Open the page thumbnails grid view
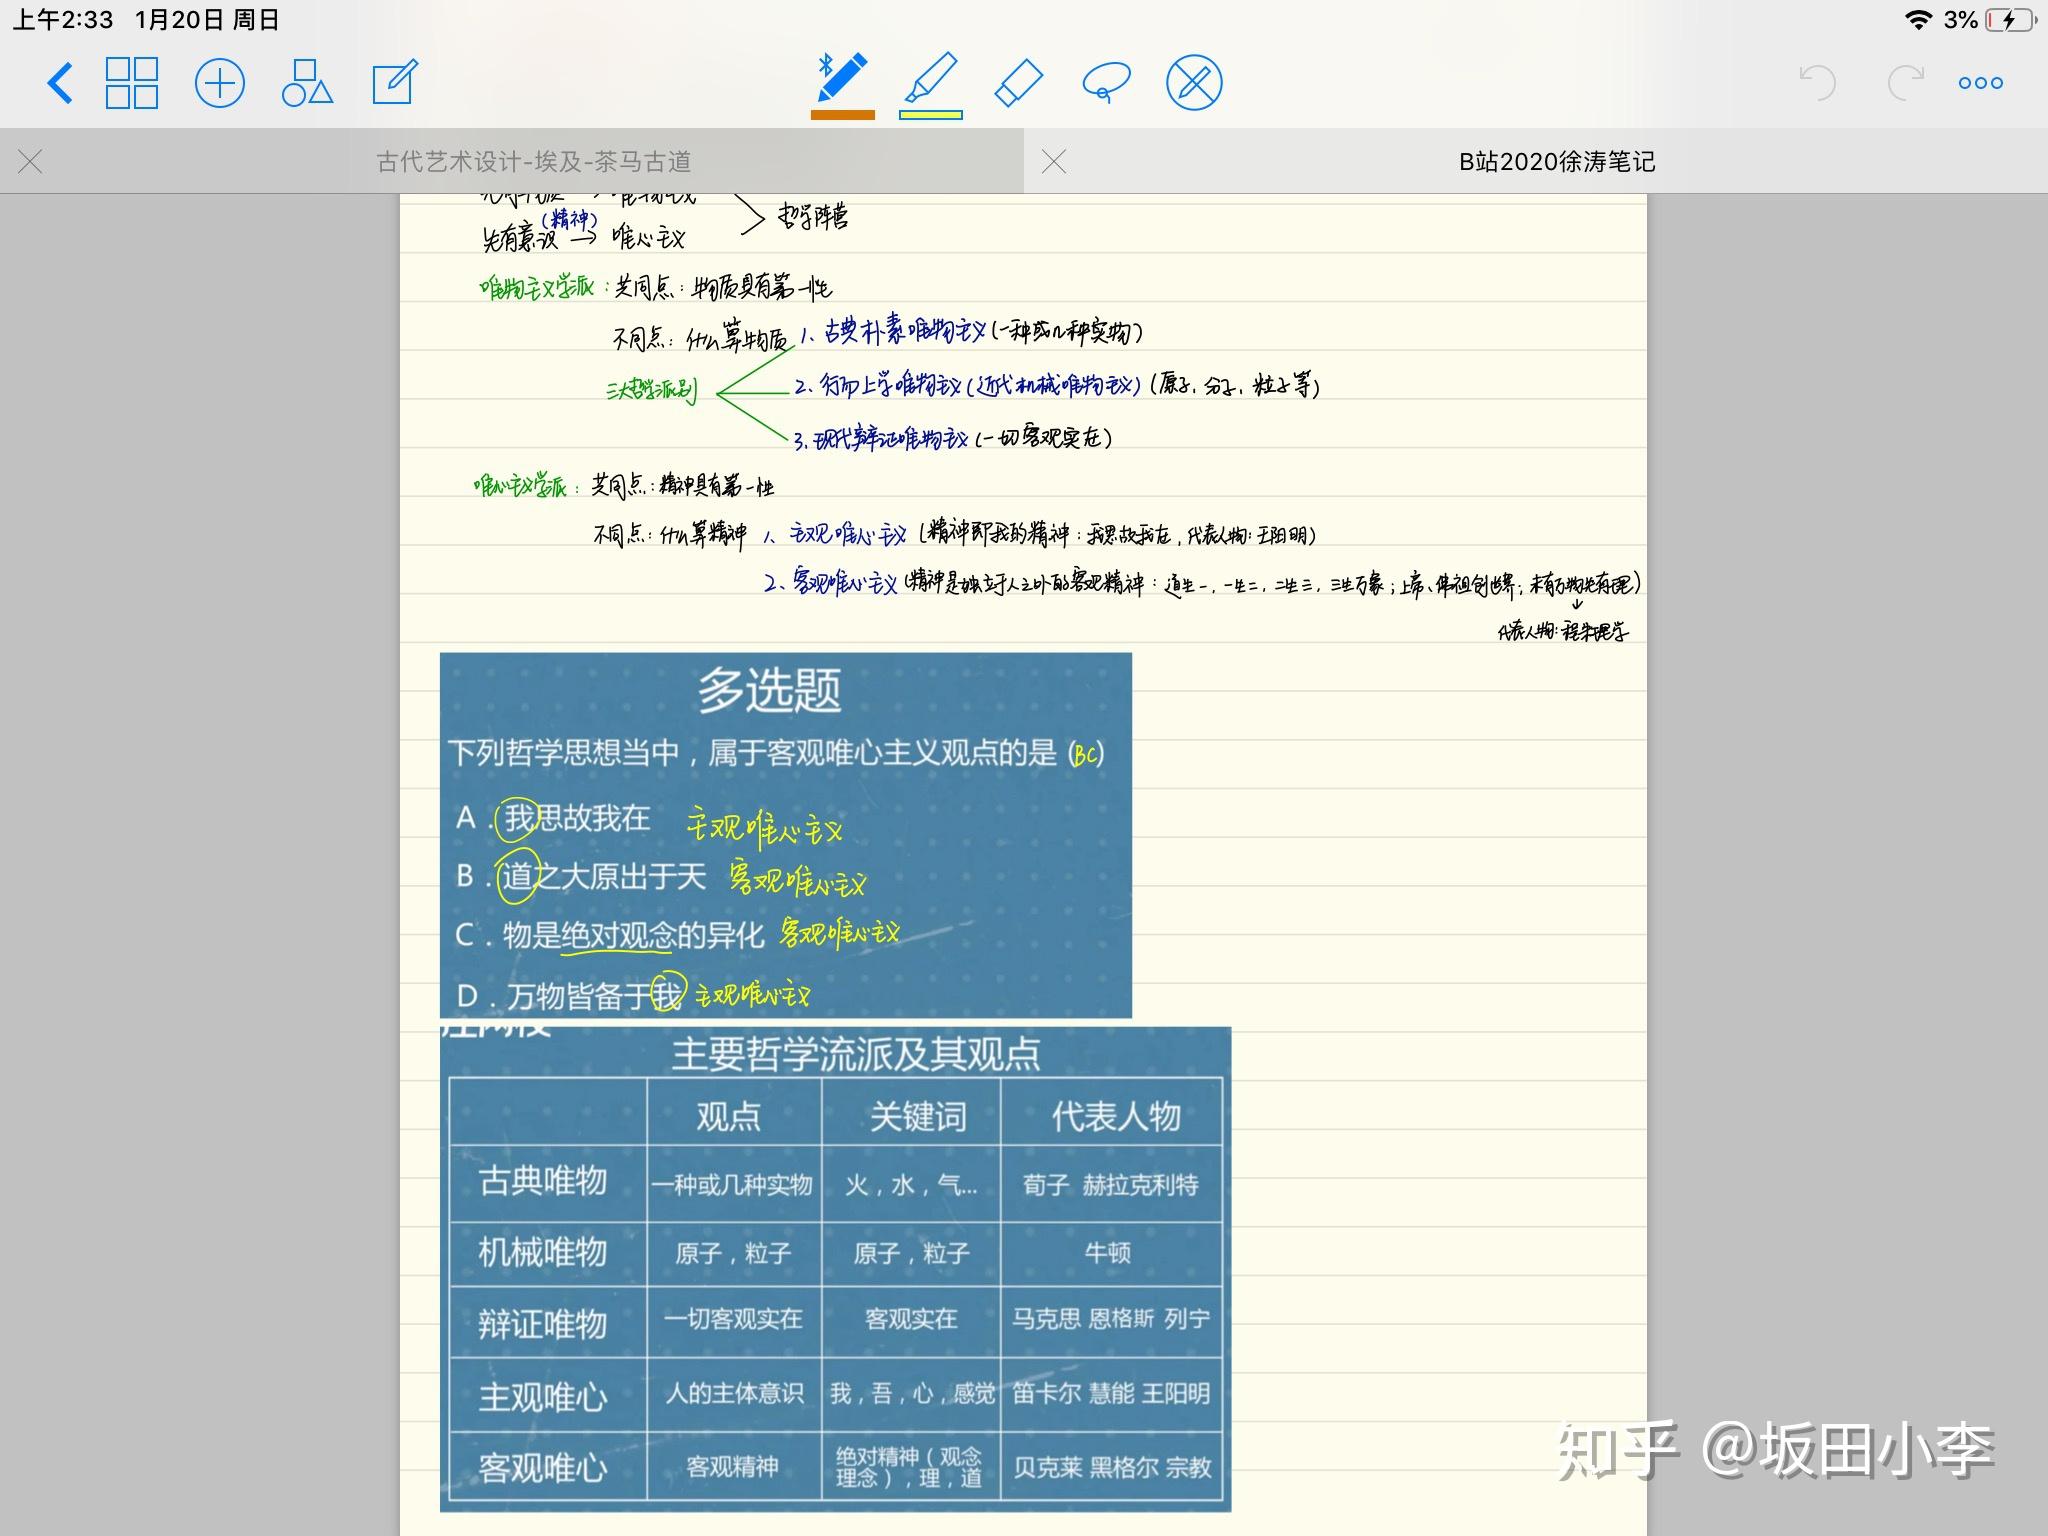2048x1536 pixels. (x=132, y=83)
